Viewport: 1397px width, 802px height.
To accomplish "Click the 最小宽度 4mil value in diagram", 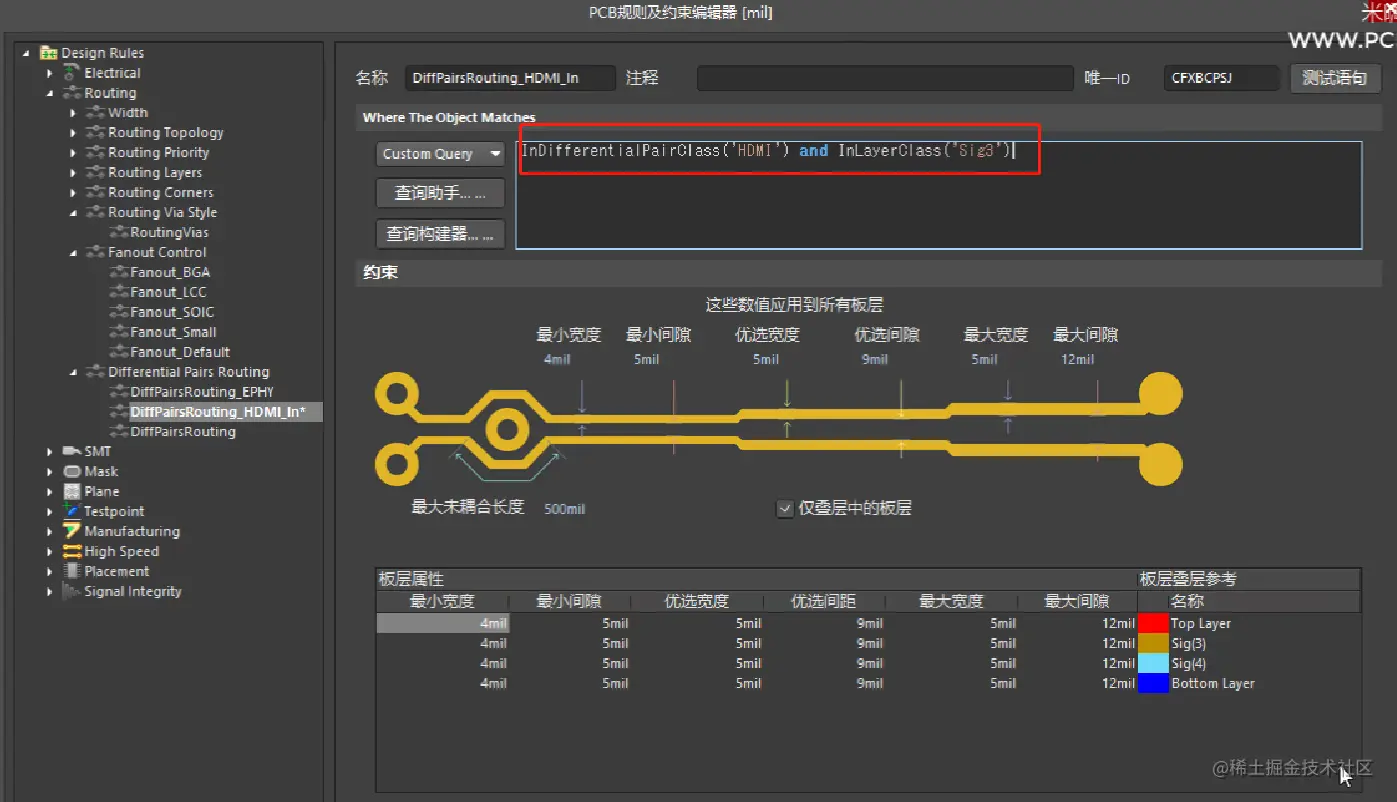I will coord(557,359).
